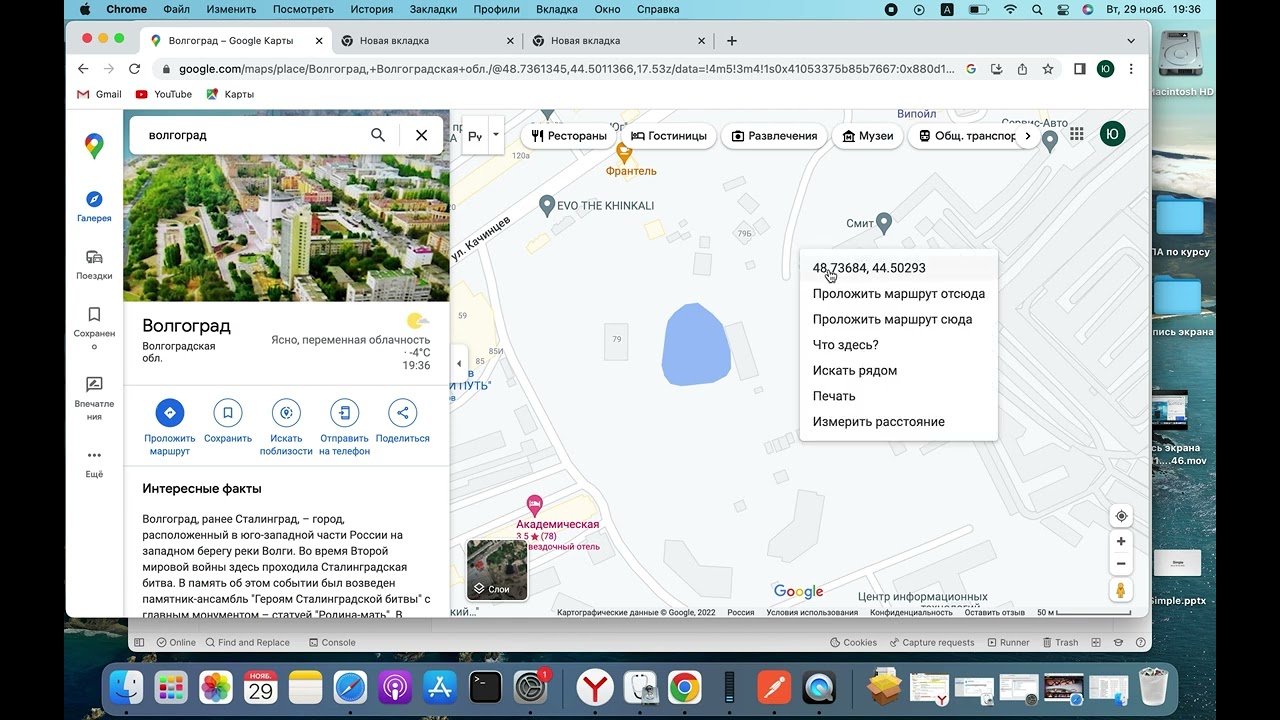Click the Google Maps search magnifier icon
Viewport: 1280px width, 720px height.
click(x=378, y=135)
